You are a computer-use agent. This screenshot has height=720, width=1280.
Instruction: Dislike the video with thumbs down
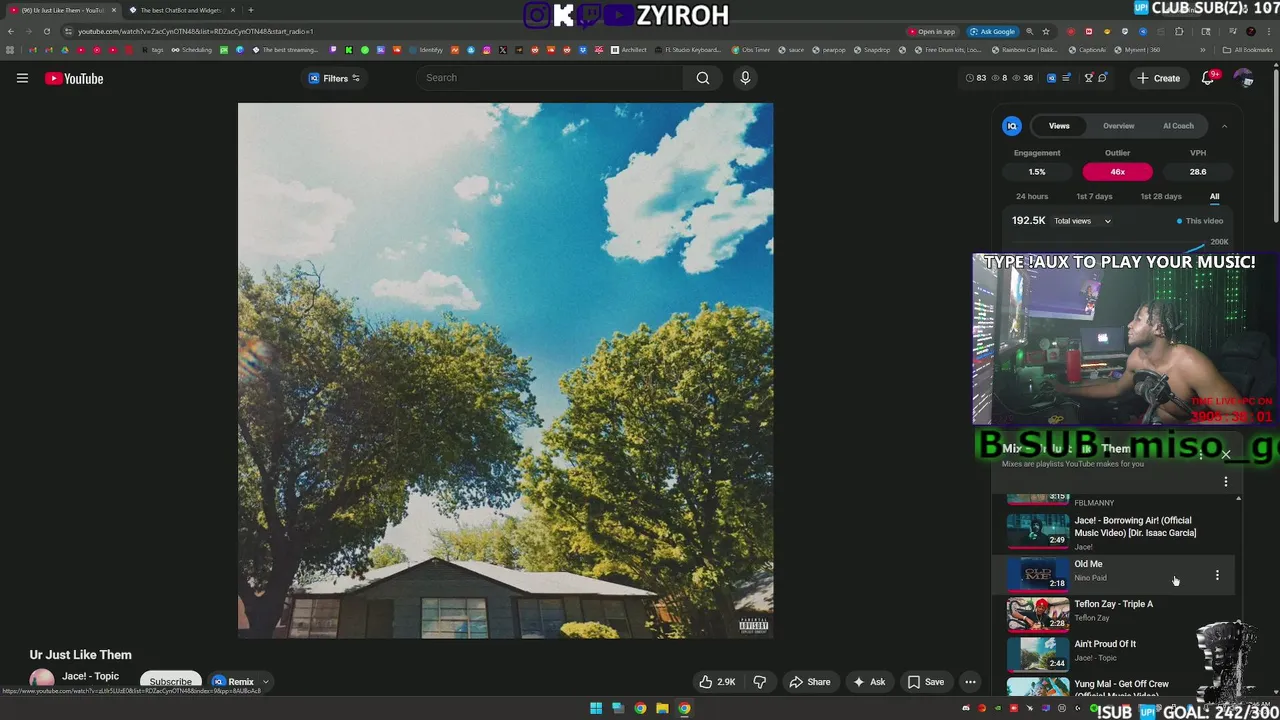point(760,682)
